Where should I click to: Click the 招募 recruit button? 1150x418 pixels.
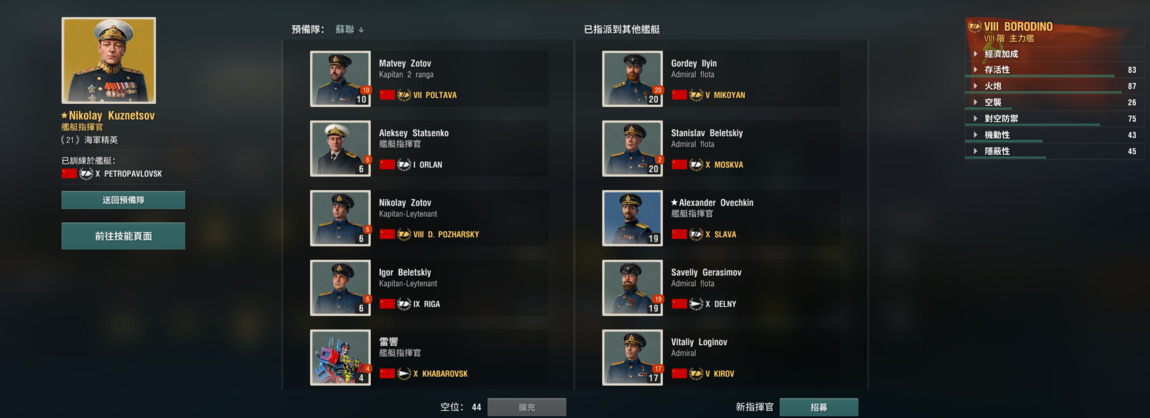[x=818, y=407]
